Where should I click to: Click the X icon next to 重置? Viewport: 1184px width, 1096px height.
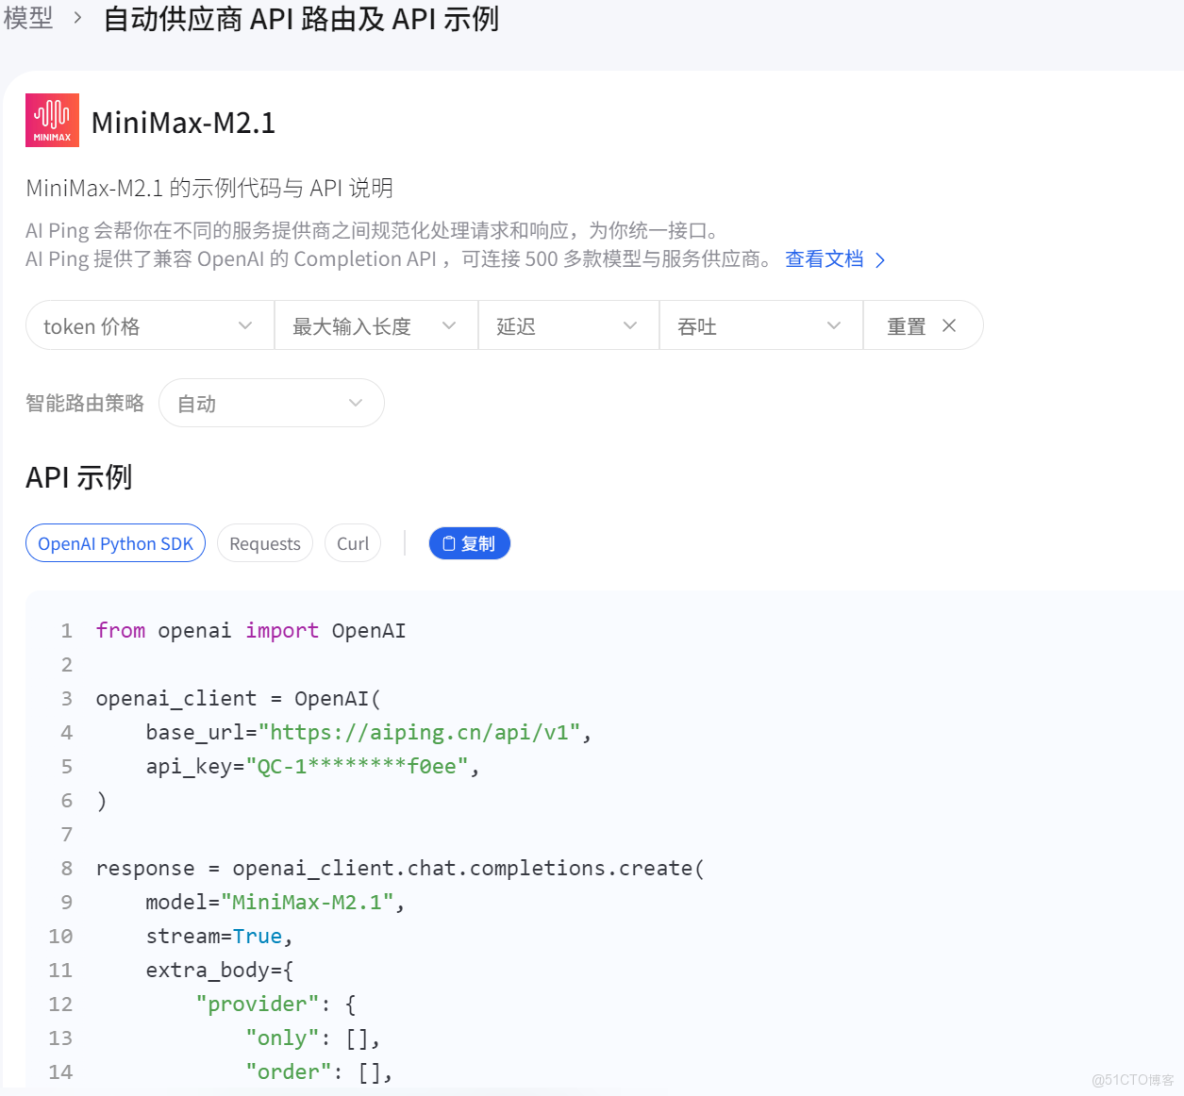(x=950, y=325)
